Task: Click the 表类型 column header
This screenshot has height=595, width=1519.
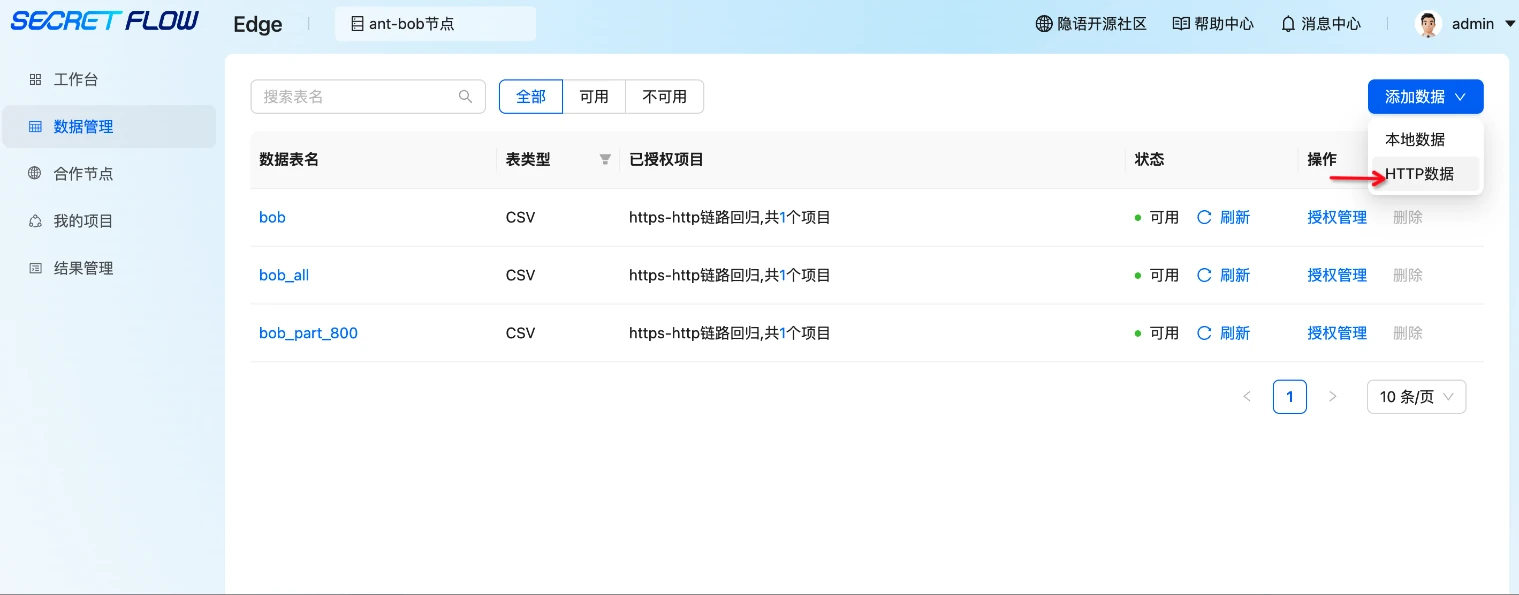Action: coord(528,159)
